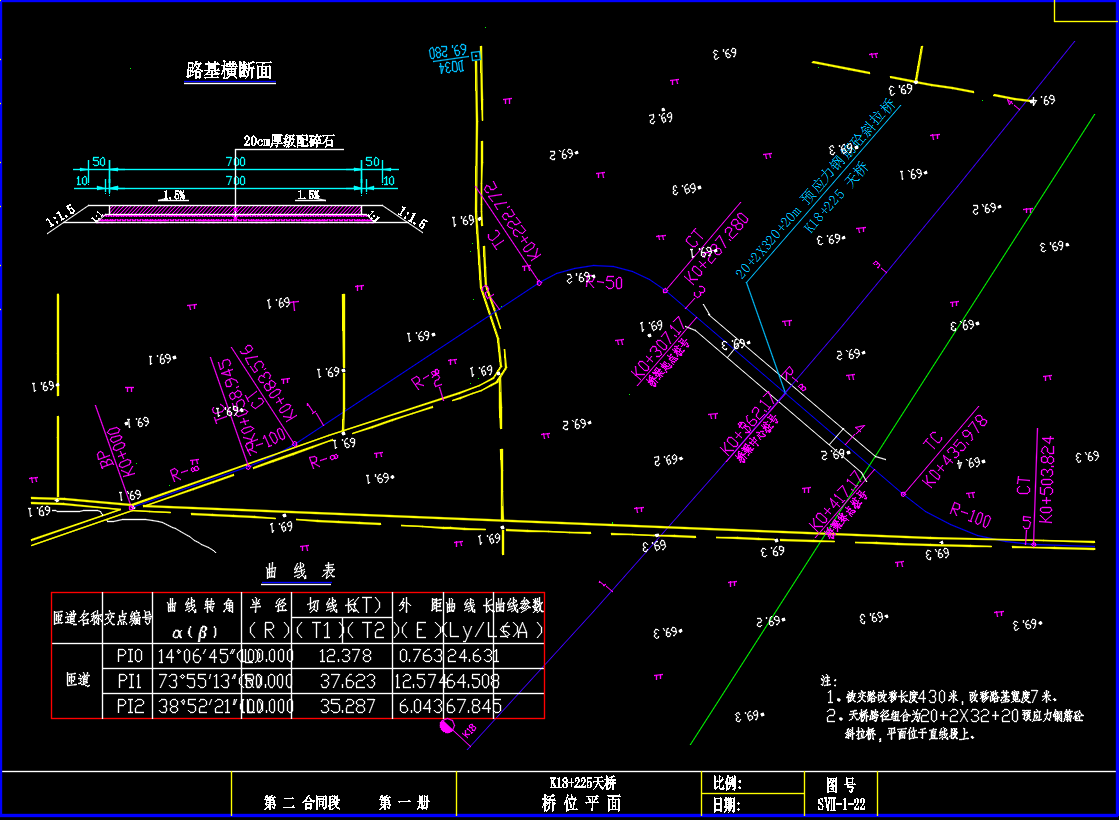The width and height of the screenshot is (1119, 820).
Task: Select the 桥位平面 title block text
Action: (581, 803)
